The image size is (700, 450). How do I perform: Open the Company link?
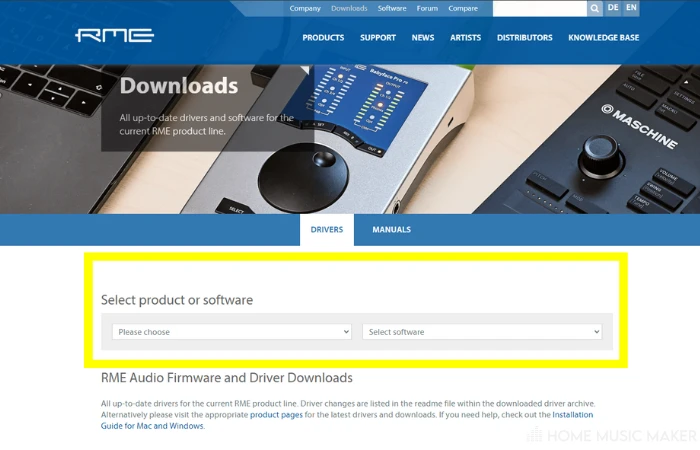coord(305,8)
